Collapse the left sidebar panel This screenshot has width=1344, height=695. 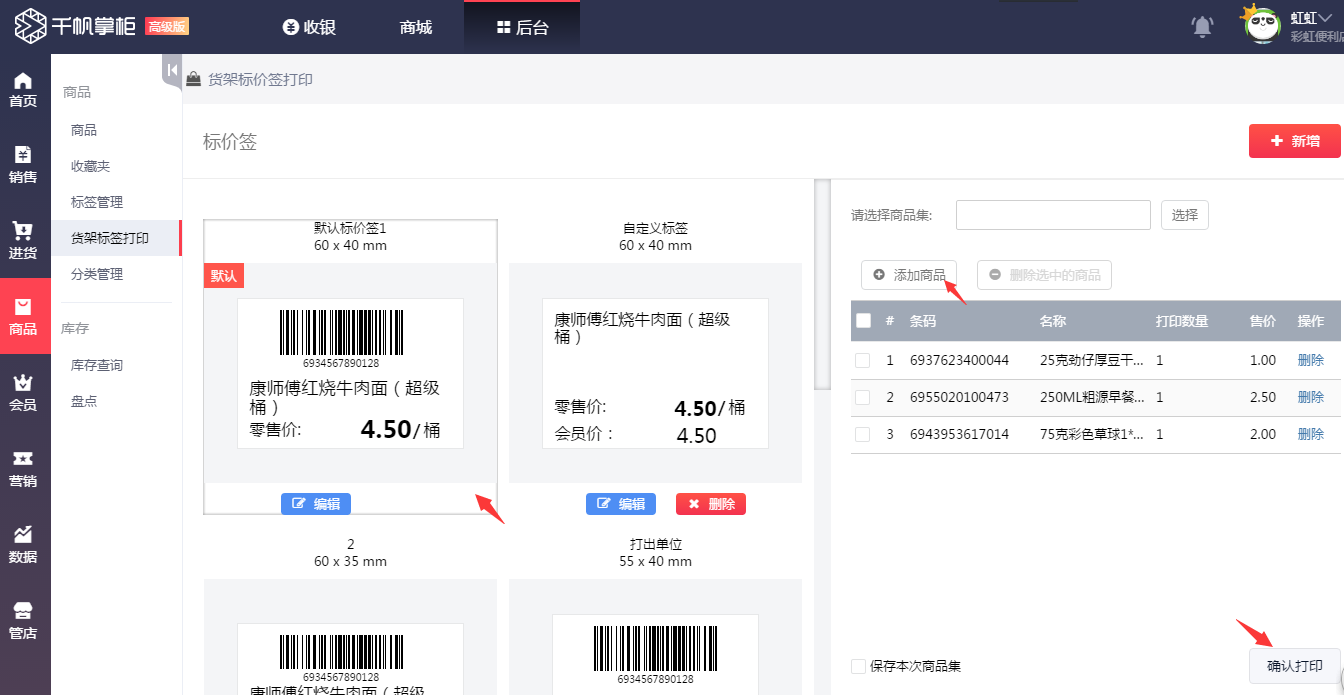point(171,70)
